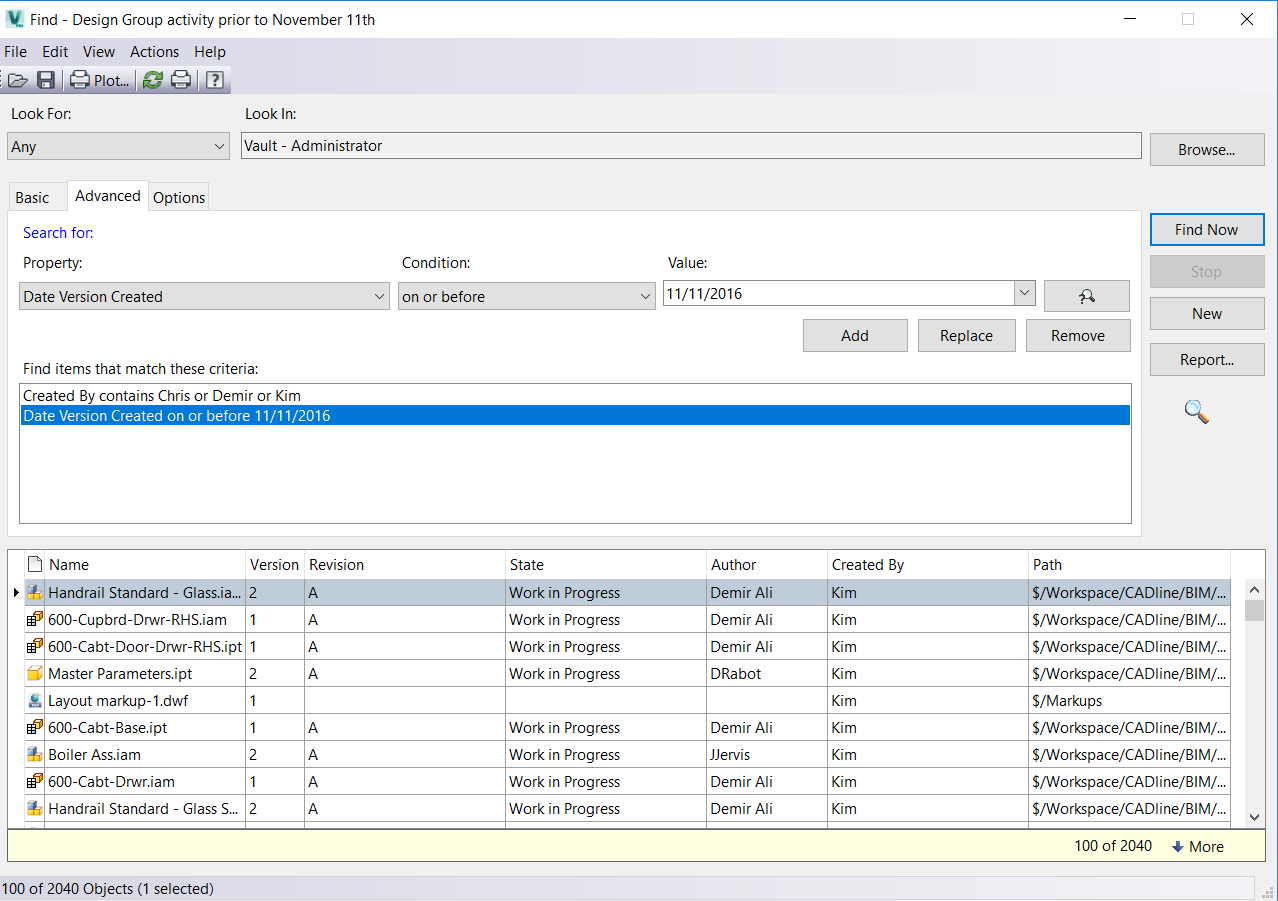Viewport: 1278px width, 901px height.
Task: Open the Value date picker dropdown arrow
Action: pos(1024,293)
